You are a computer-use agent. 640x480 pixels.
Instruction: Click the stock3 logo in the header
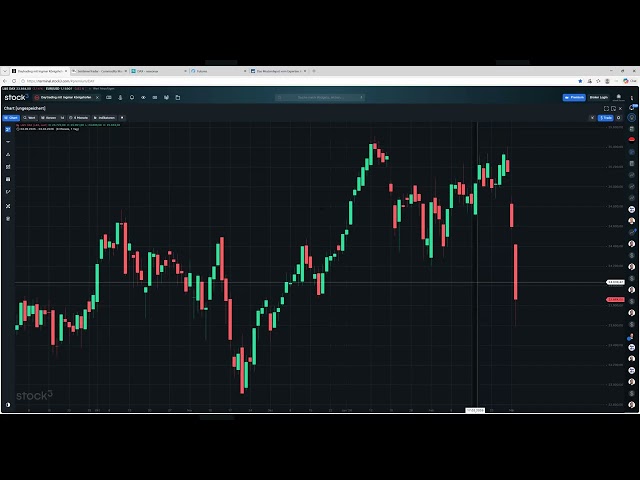[x=16, y=97]
